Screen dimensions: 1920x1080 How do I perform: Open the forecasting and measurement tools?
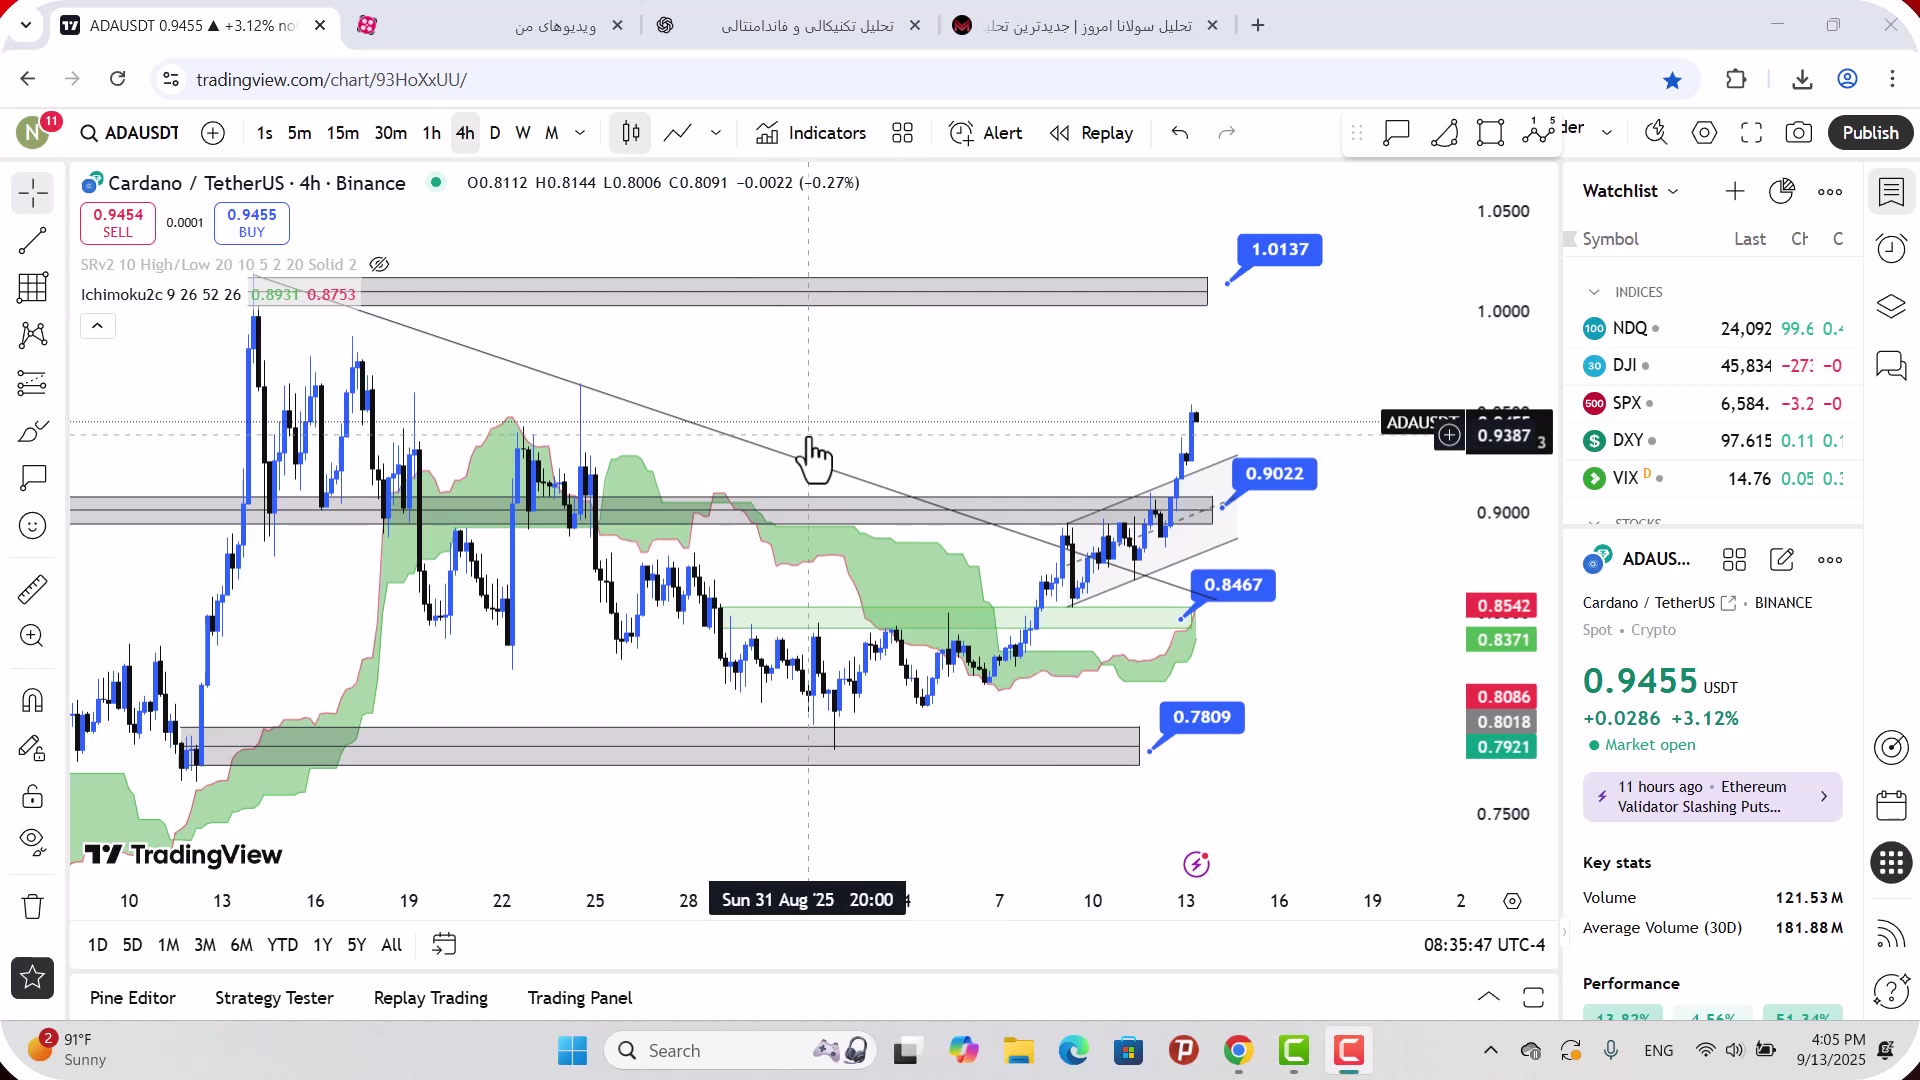33,383
